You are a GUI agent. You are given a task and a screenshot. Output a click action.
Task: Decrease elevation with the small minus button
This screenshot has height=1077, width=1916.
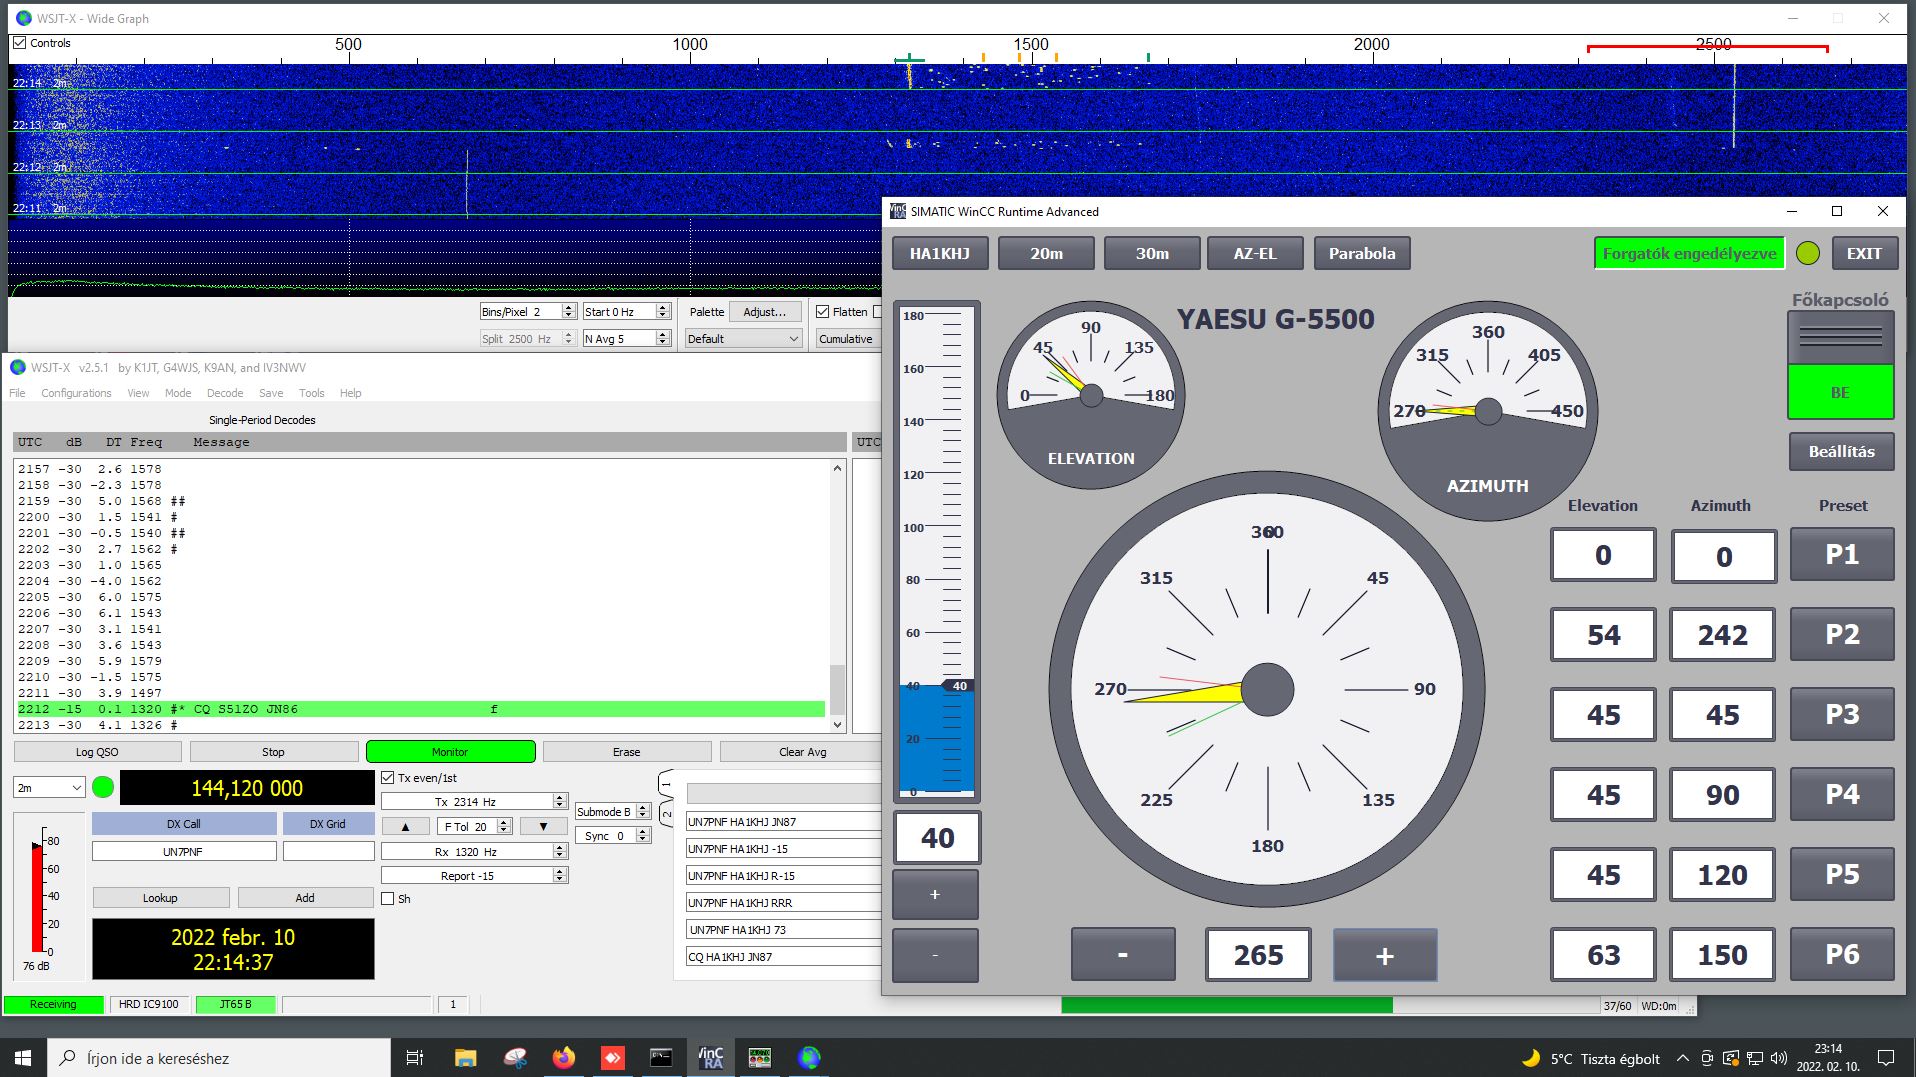(x=935, y=955)
